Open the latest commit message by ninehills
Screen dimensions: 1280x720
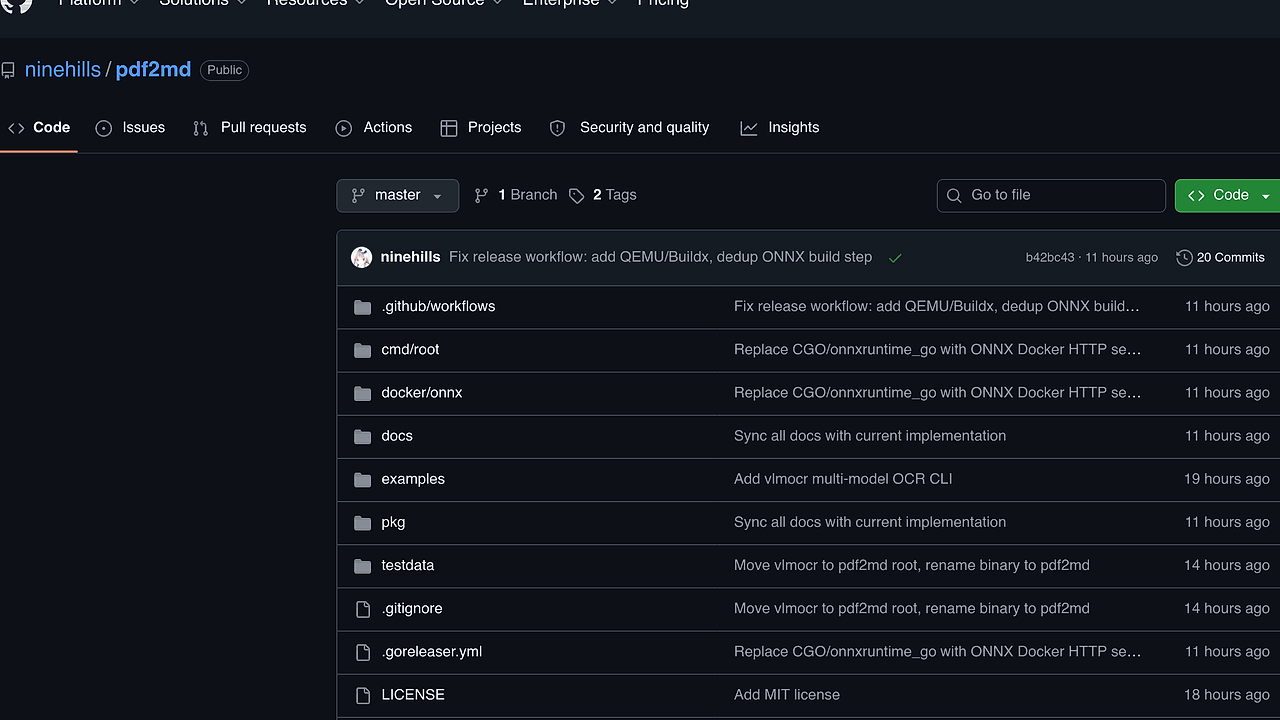(660, 257)
